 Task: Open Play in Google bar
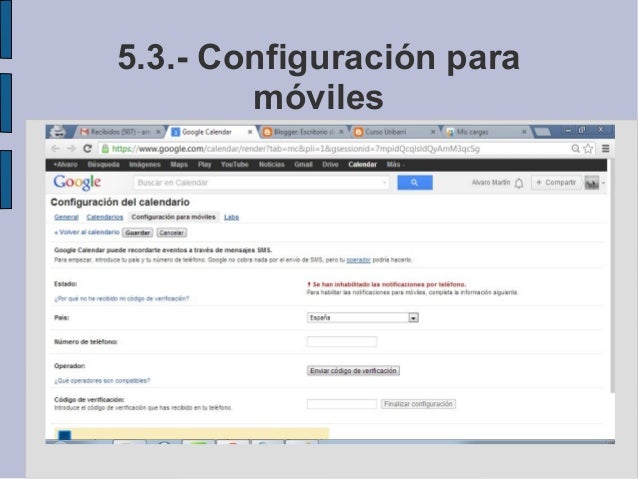point(204,164)
